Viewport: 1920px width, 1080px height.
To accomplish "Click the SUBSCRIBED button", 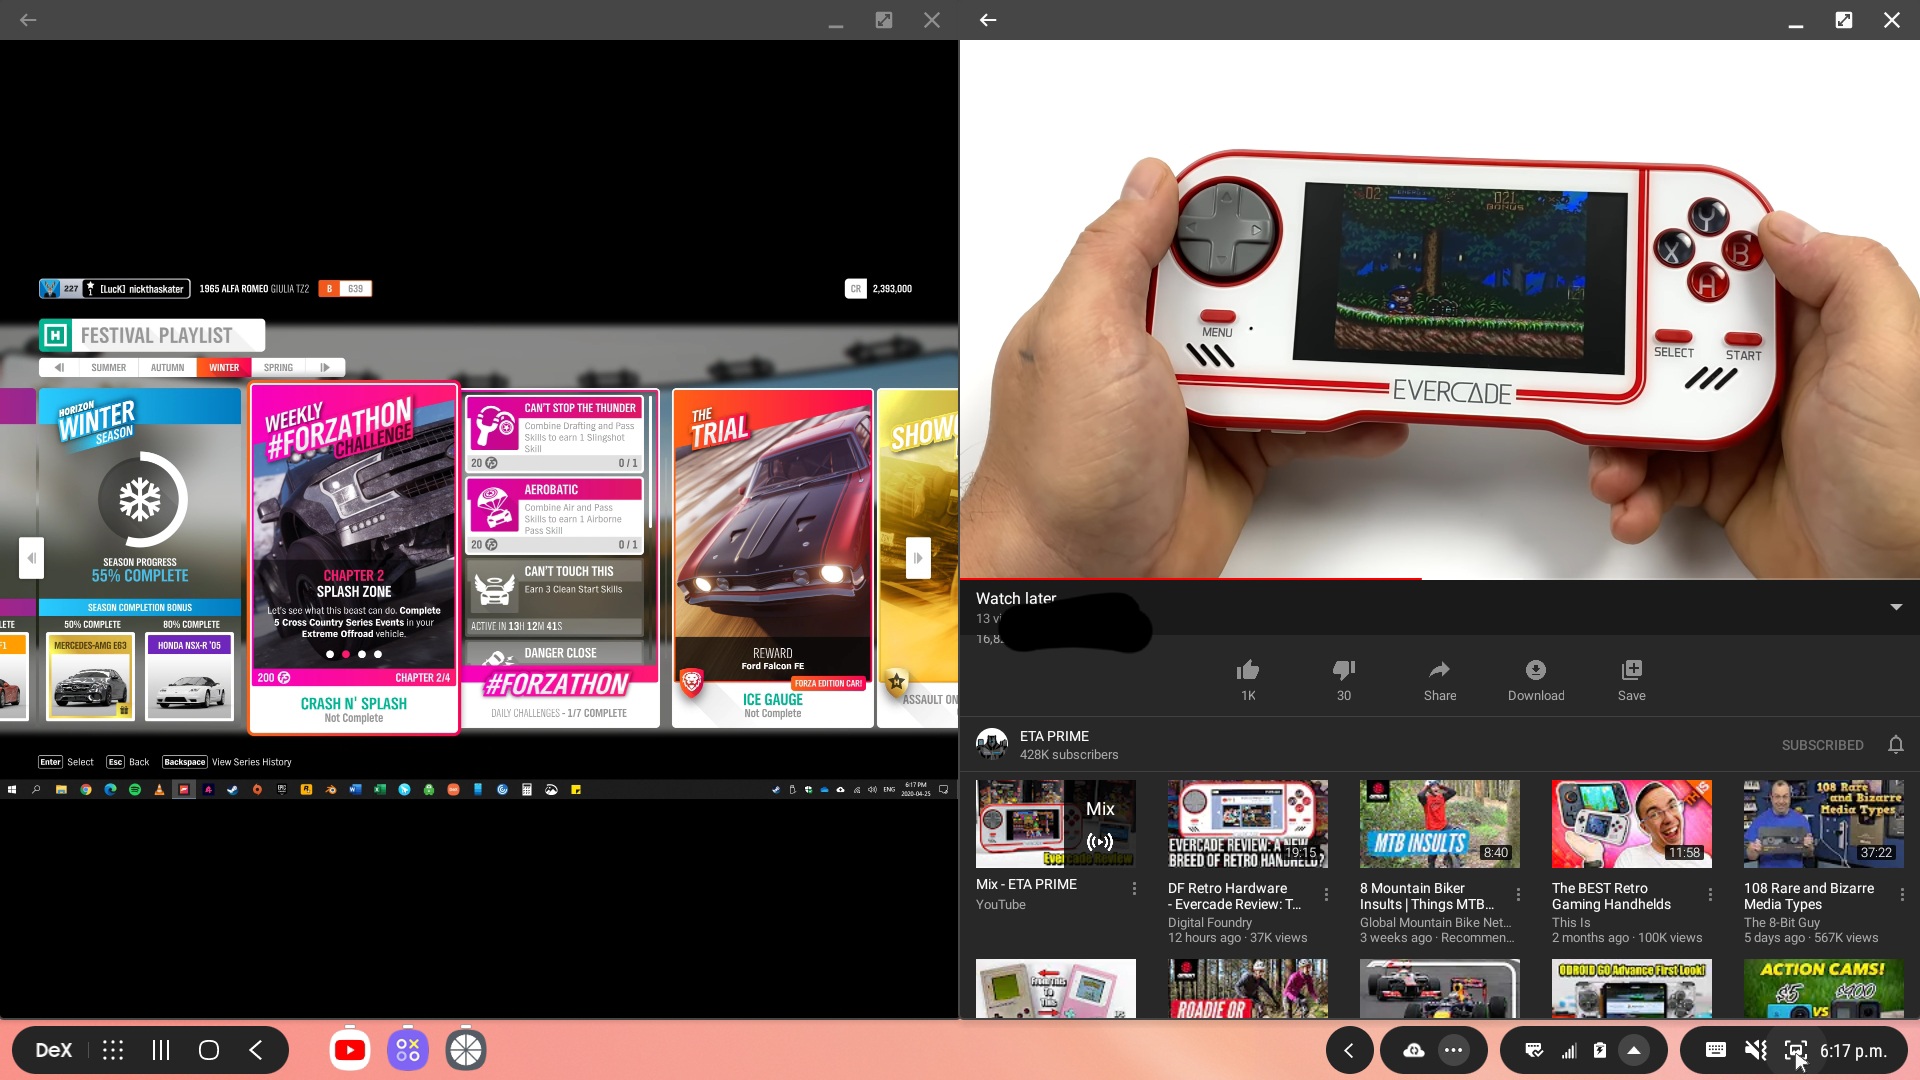I will point(1822,744).
